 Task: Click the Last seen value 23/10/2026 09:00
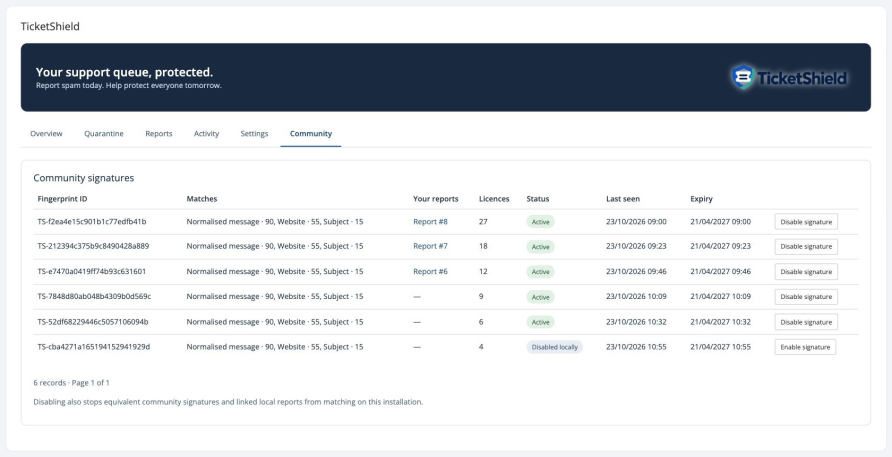(637, 222)
